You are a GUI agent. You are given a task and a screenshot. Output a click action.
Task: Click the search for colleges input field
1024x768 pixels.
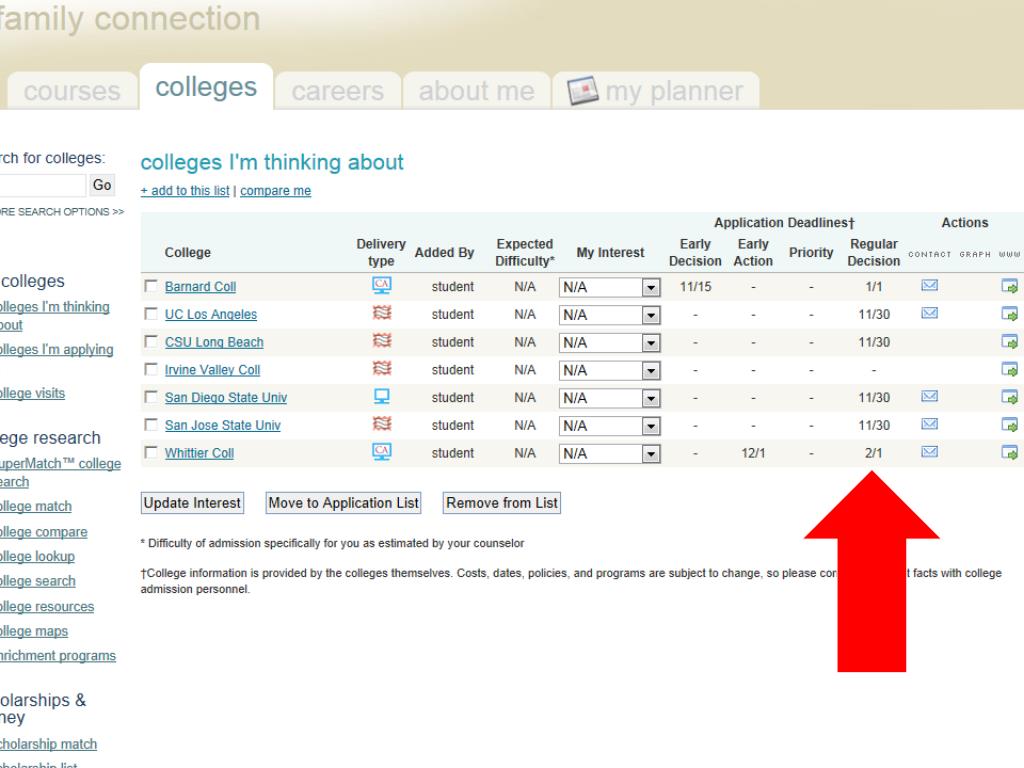click(x=42, y=185)
